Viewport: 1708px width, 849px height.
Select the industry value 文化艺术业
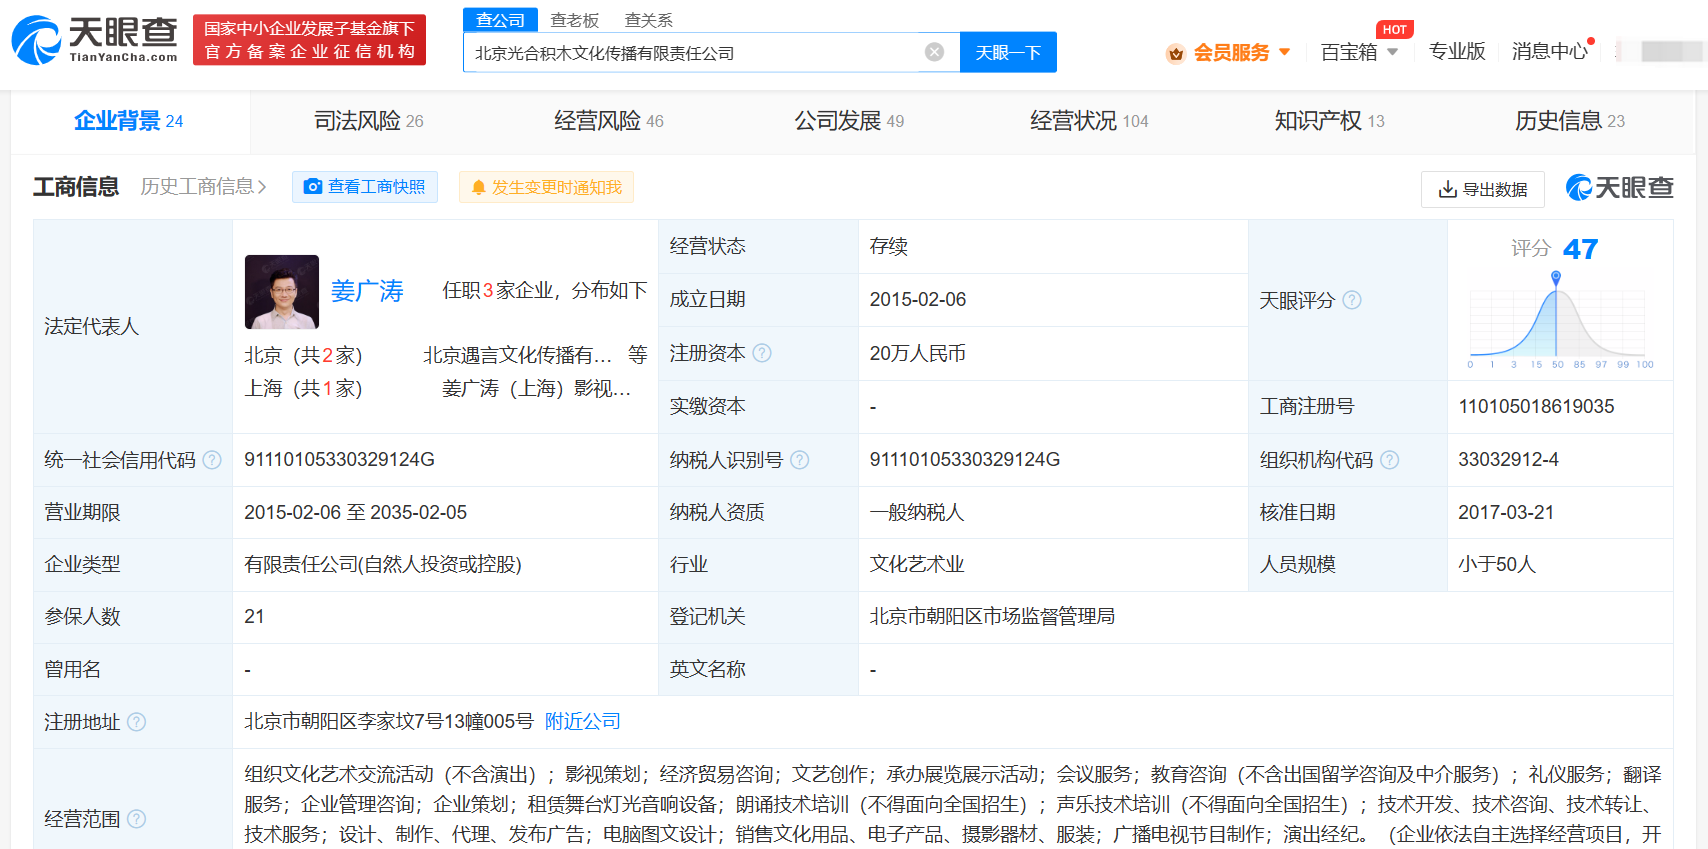pyautogui.click(x=917, y=565)
